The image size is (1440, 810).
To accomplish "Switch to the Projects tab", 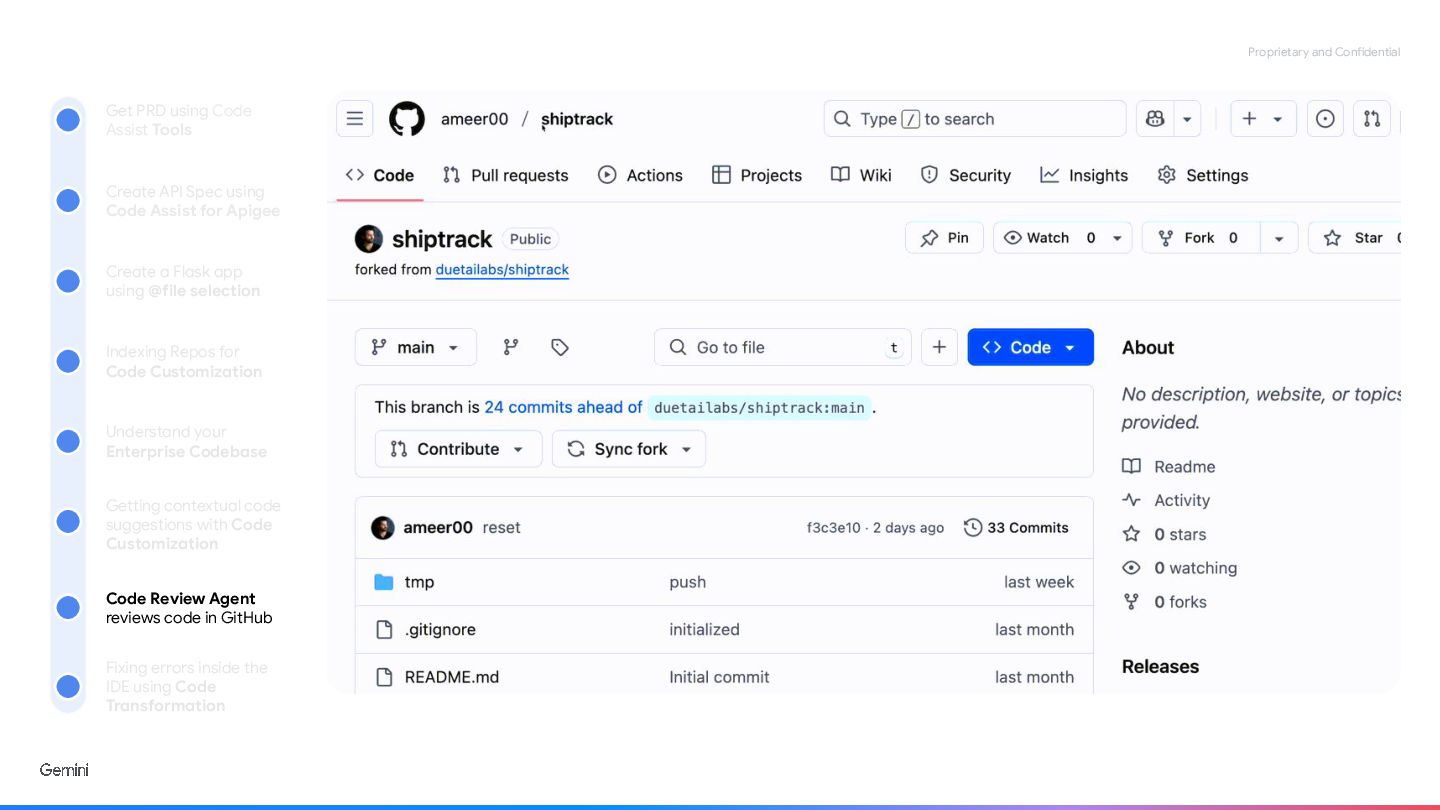I will point(757,175).
